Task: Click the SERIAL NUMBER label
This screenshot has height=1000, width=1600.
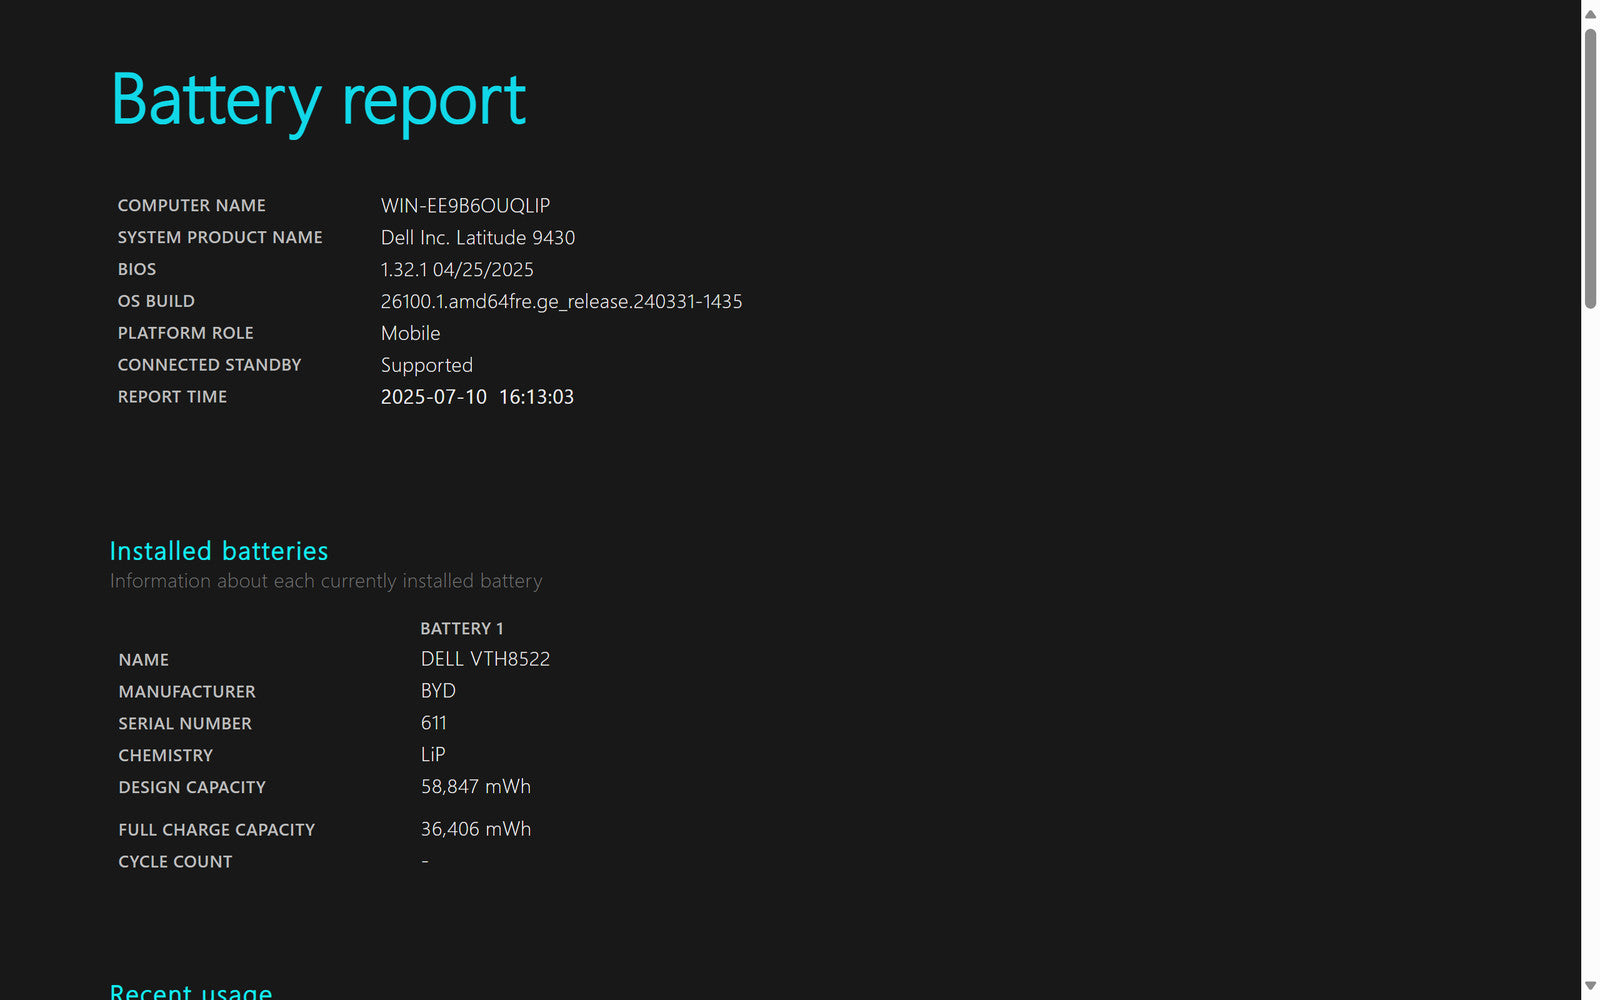Action: [185, 724]
